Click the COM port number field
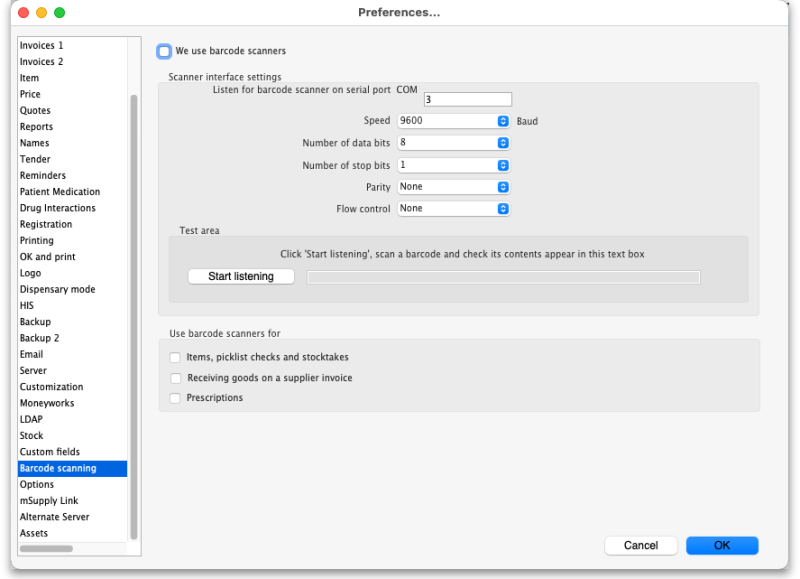800x579 pixels. click(467, 99)
